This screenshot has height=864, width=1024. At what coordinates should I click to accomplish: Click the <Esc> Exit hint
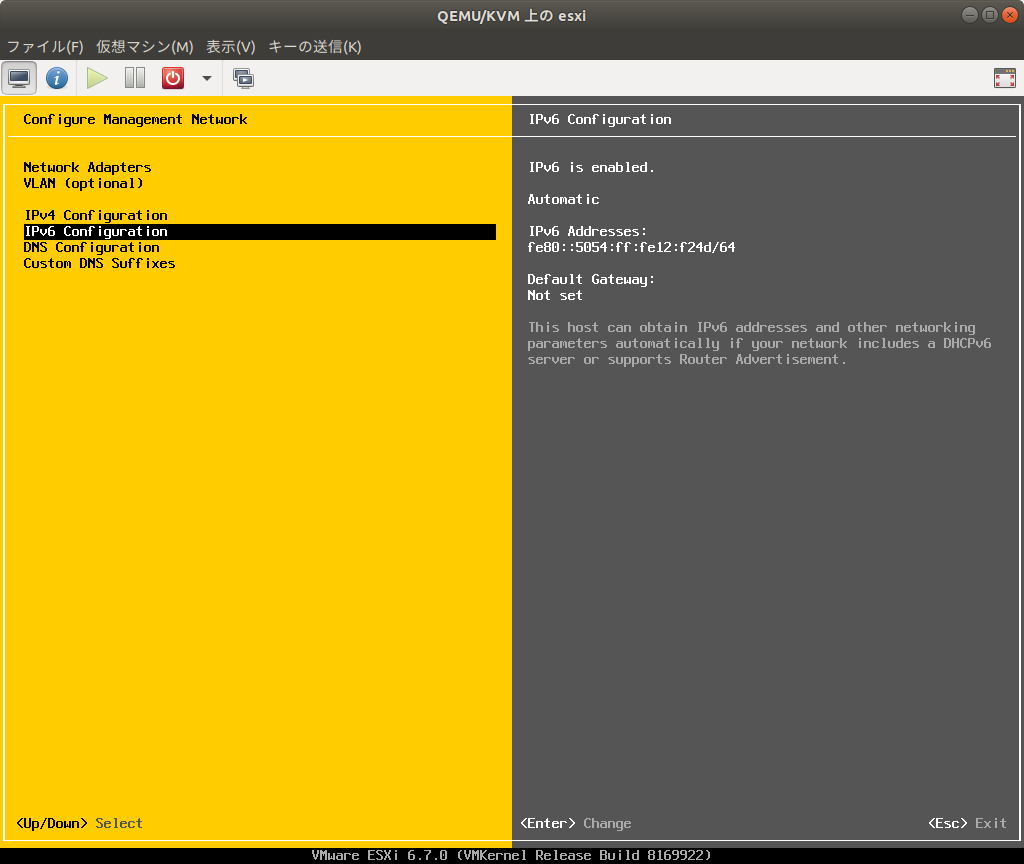coord(967,824)
